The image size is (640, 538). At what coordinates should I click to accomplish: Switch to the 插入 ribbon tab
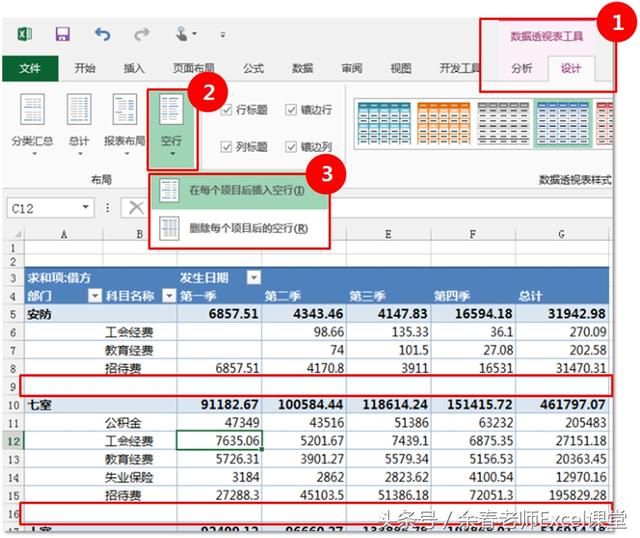click(x=134, y=68)
